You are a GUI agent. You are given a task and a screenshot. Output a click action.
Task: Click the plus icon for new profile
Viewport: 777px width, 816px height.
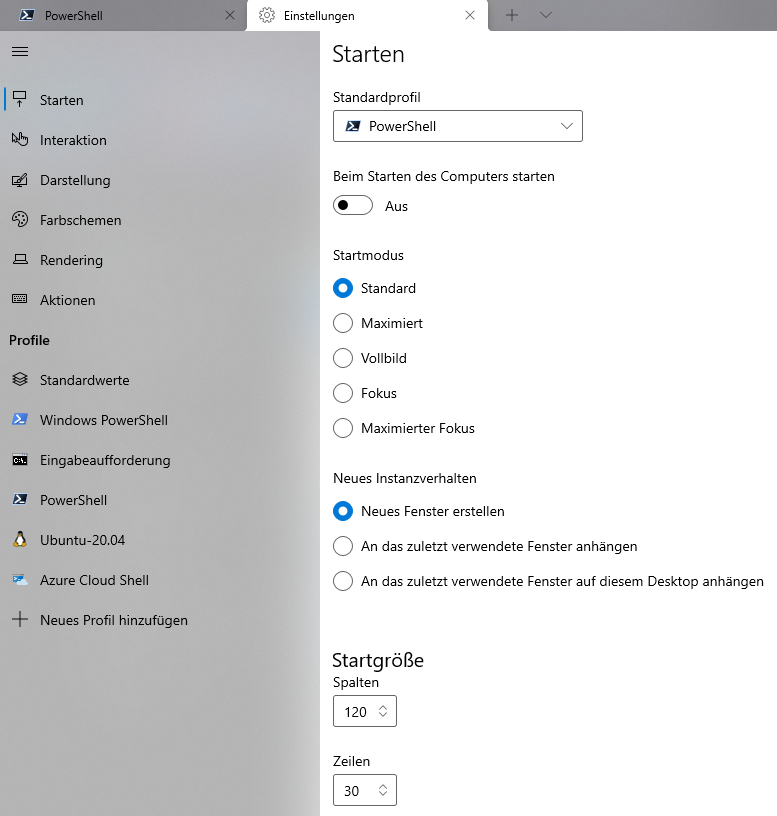pos(20,619)
